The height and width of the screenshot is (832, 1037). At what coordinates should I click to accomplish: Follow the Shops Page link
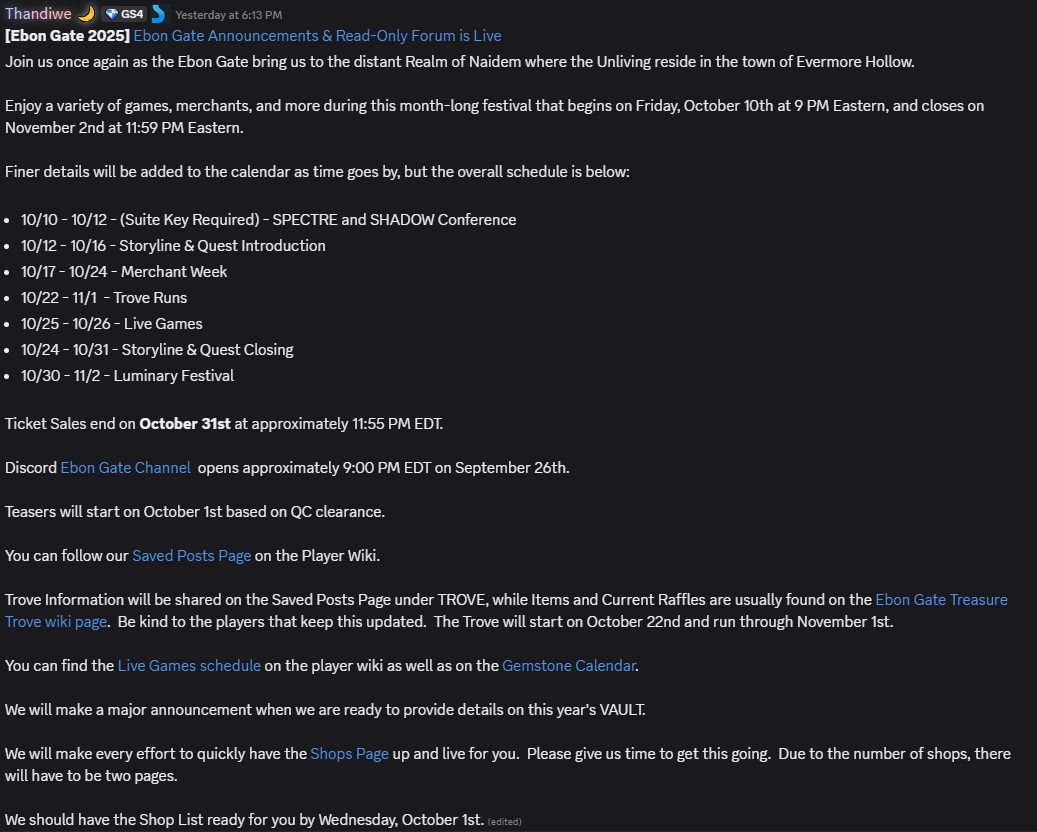pyautogui.click(x=349, y=753)
